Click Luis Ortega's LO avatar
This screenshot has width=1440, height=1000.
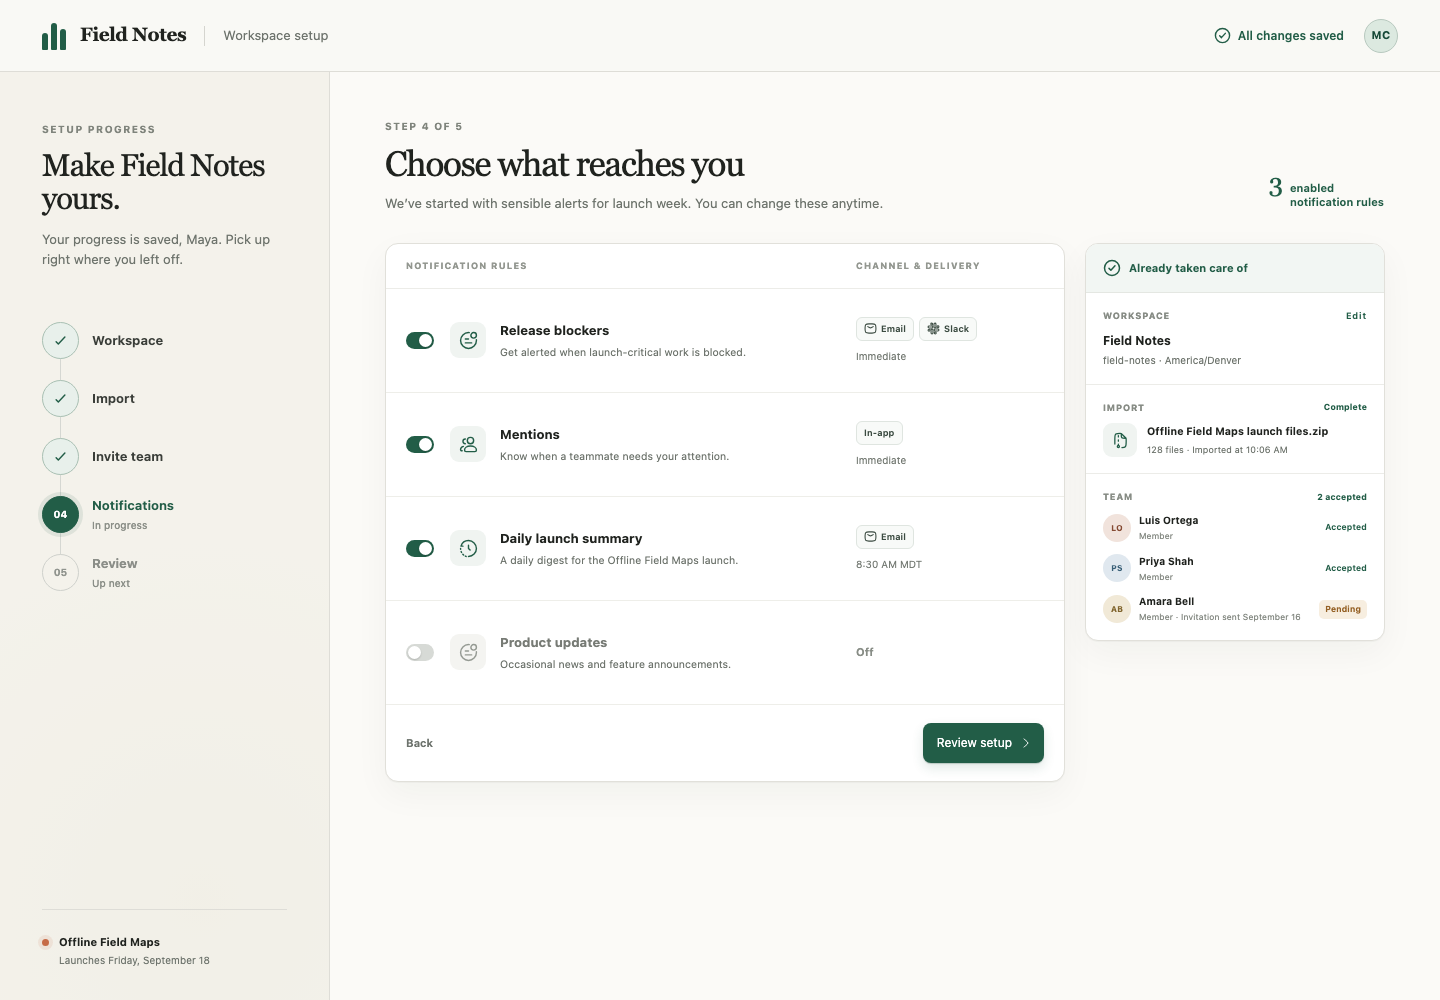point(1117,528)
